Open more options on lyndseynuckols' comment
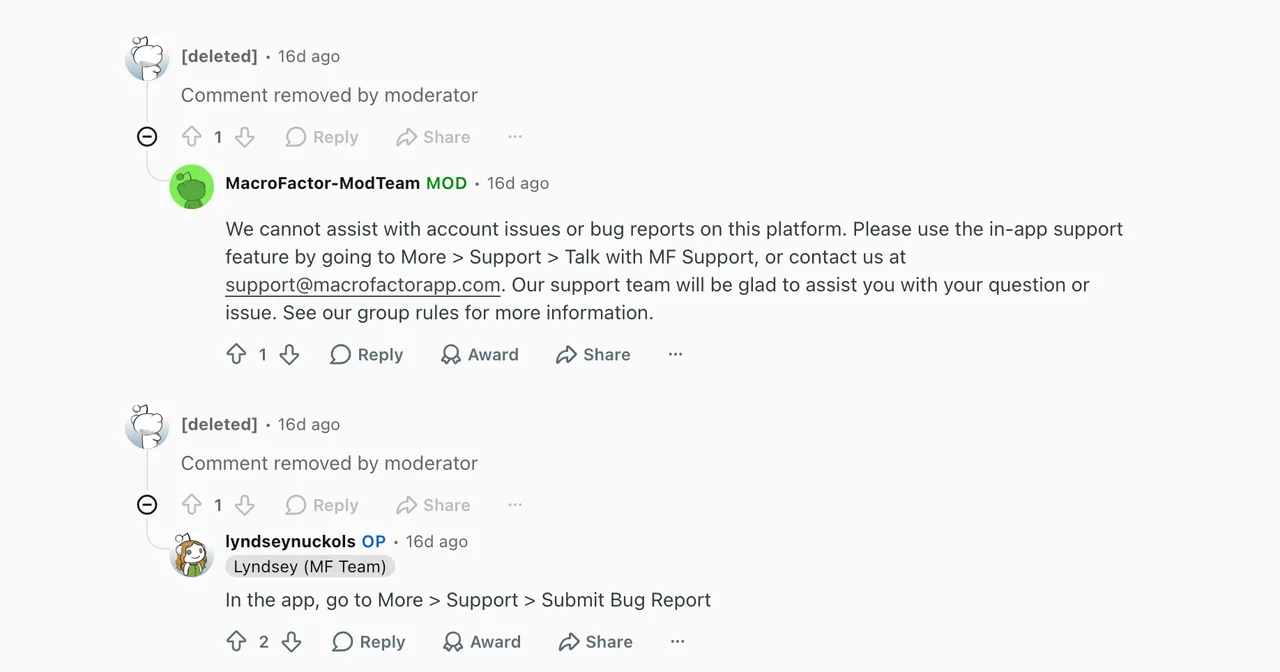Screen dimensions: 1280x672 pyautogui.click(x=678, y=641)
